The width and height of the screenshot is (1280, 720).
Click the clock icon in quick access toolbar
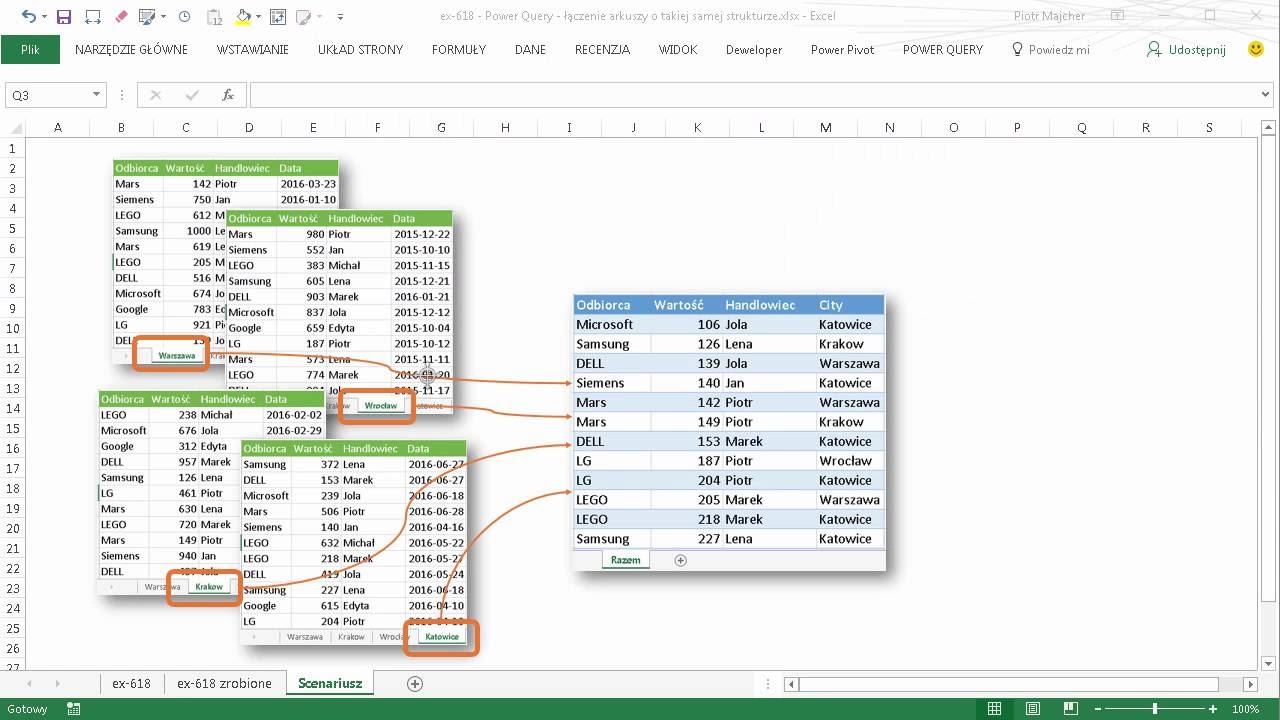[x=185, y=17]
